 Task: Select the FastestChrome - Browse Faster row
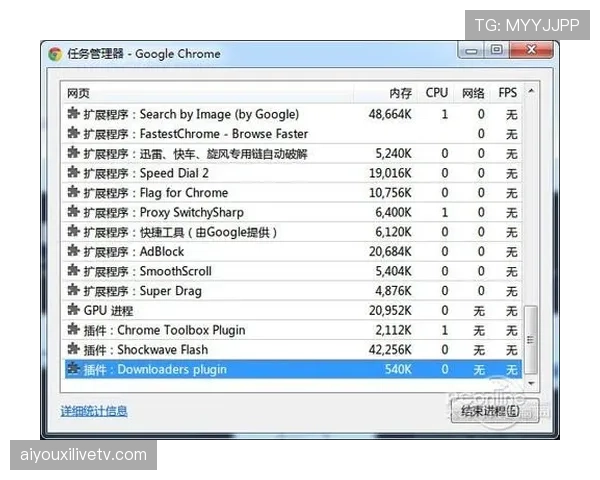point(292,134)
